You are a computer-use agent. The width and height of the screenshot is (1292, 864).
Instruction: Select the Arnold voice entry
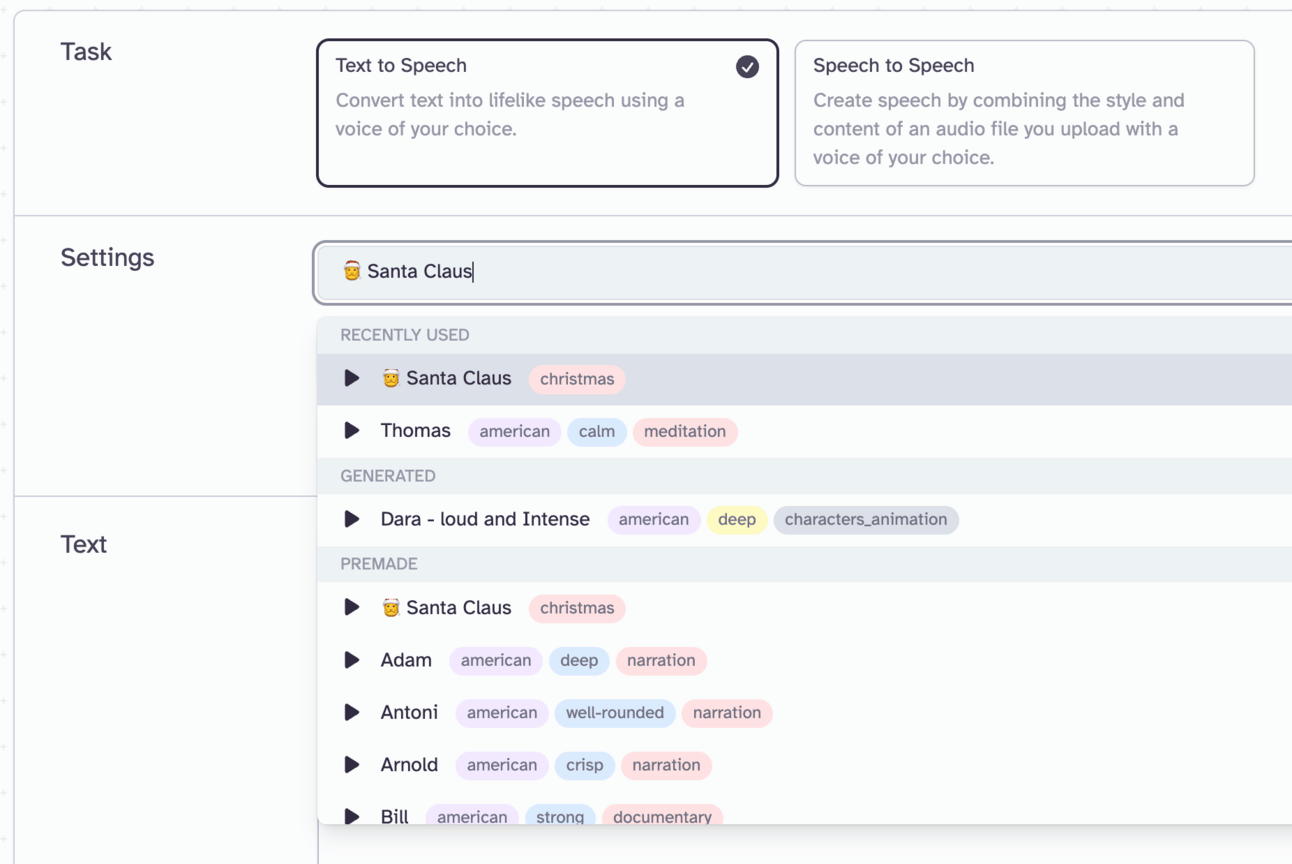pos(409,765)
